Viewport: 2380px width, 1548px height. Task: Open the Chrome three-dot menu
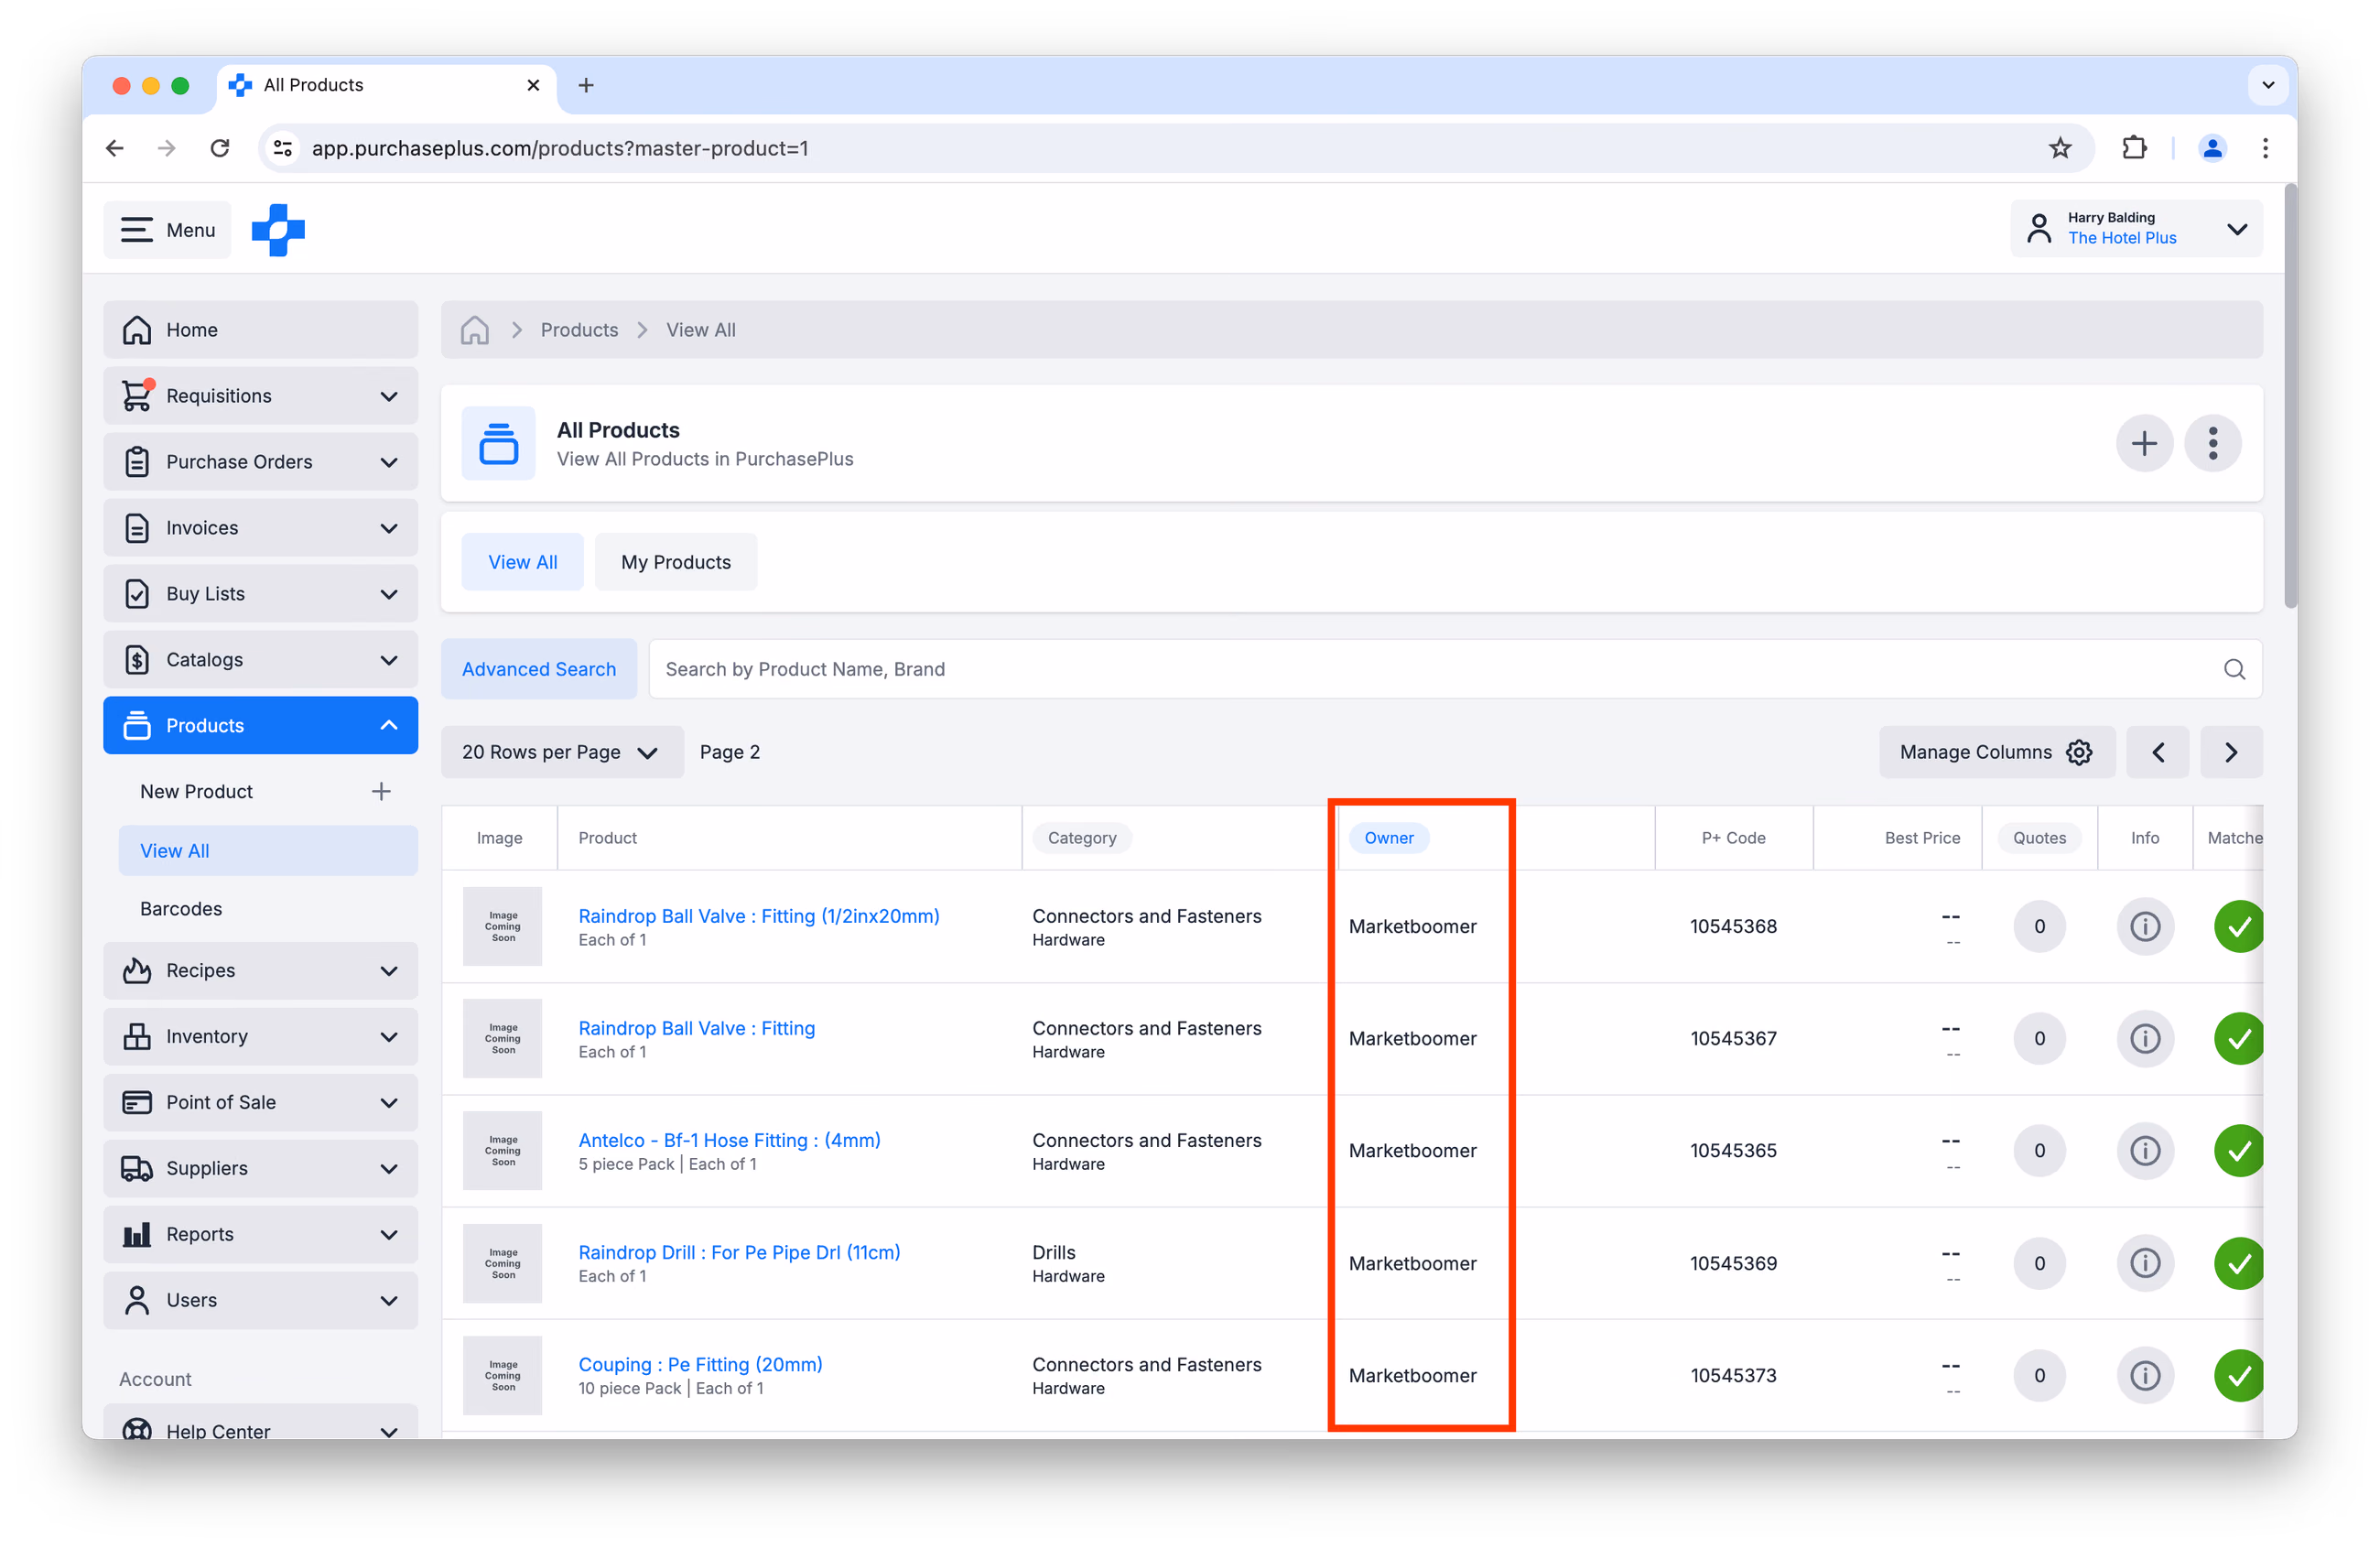2265,149
